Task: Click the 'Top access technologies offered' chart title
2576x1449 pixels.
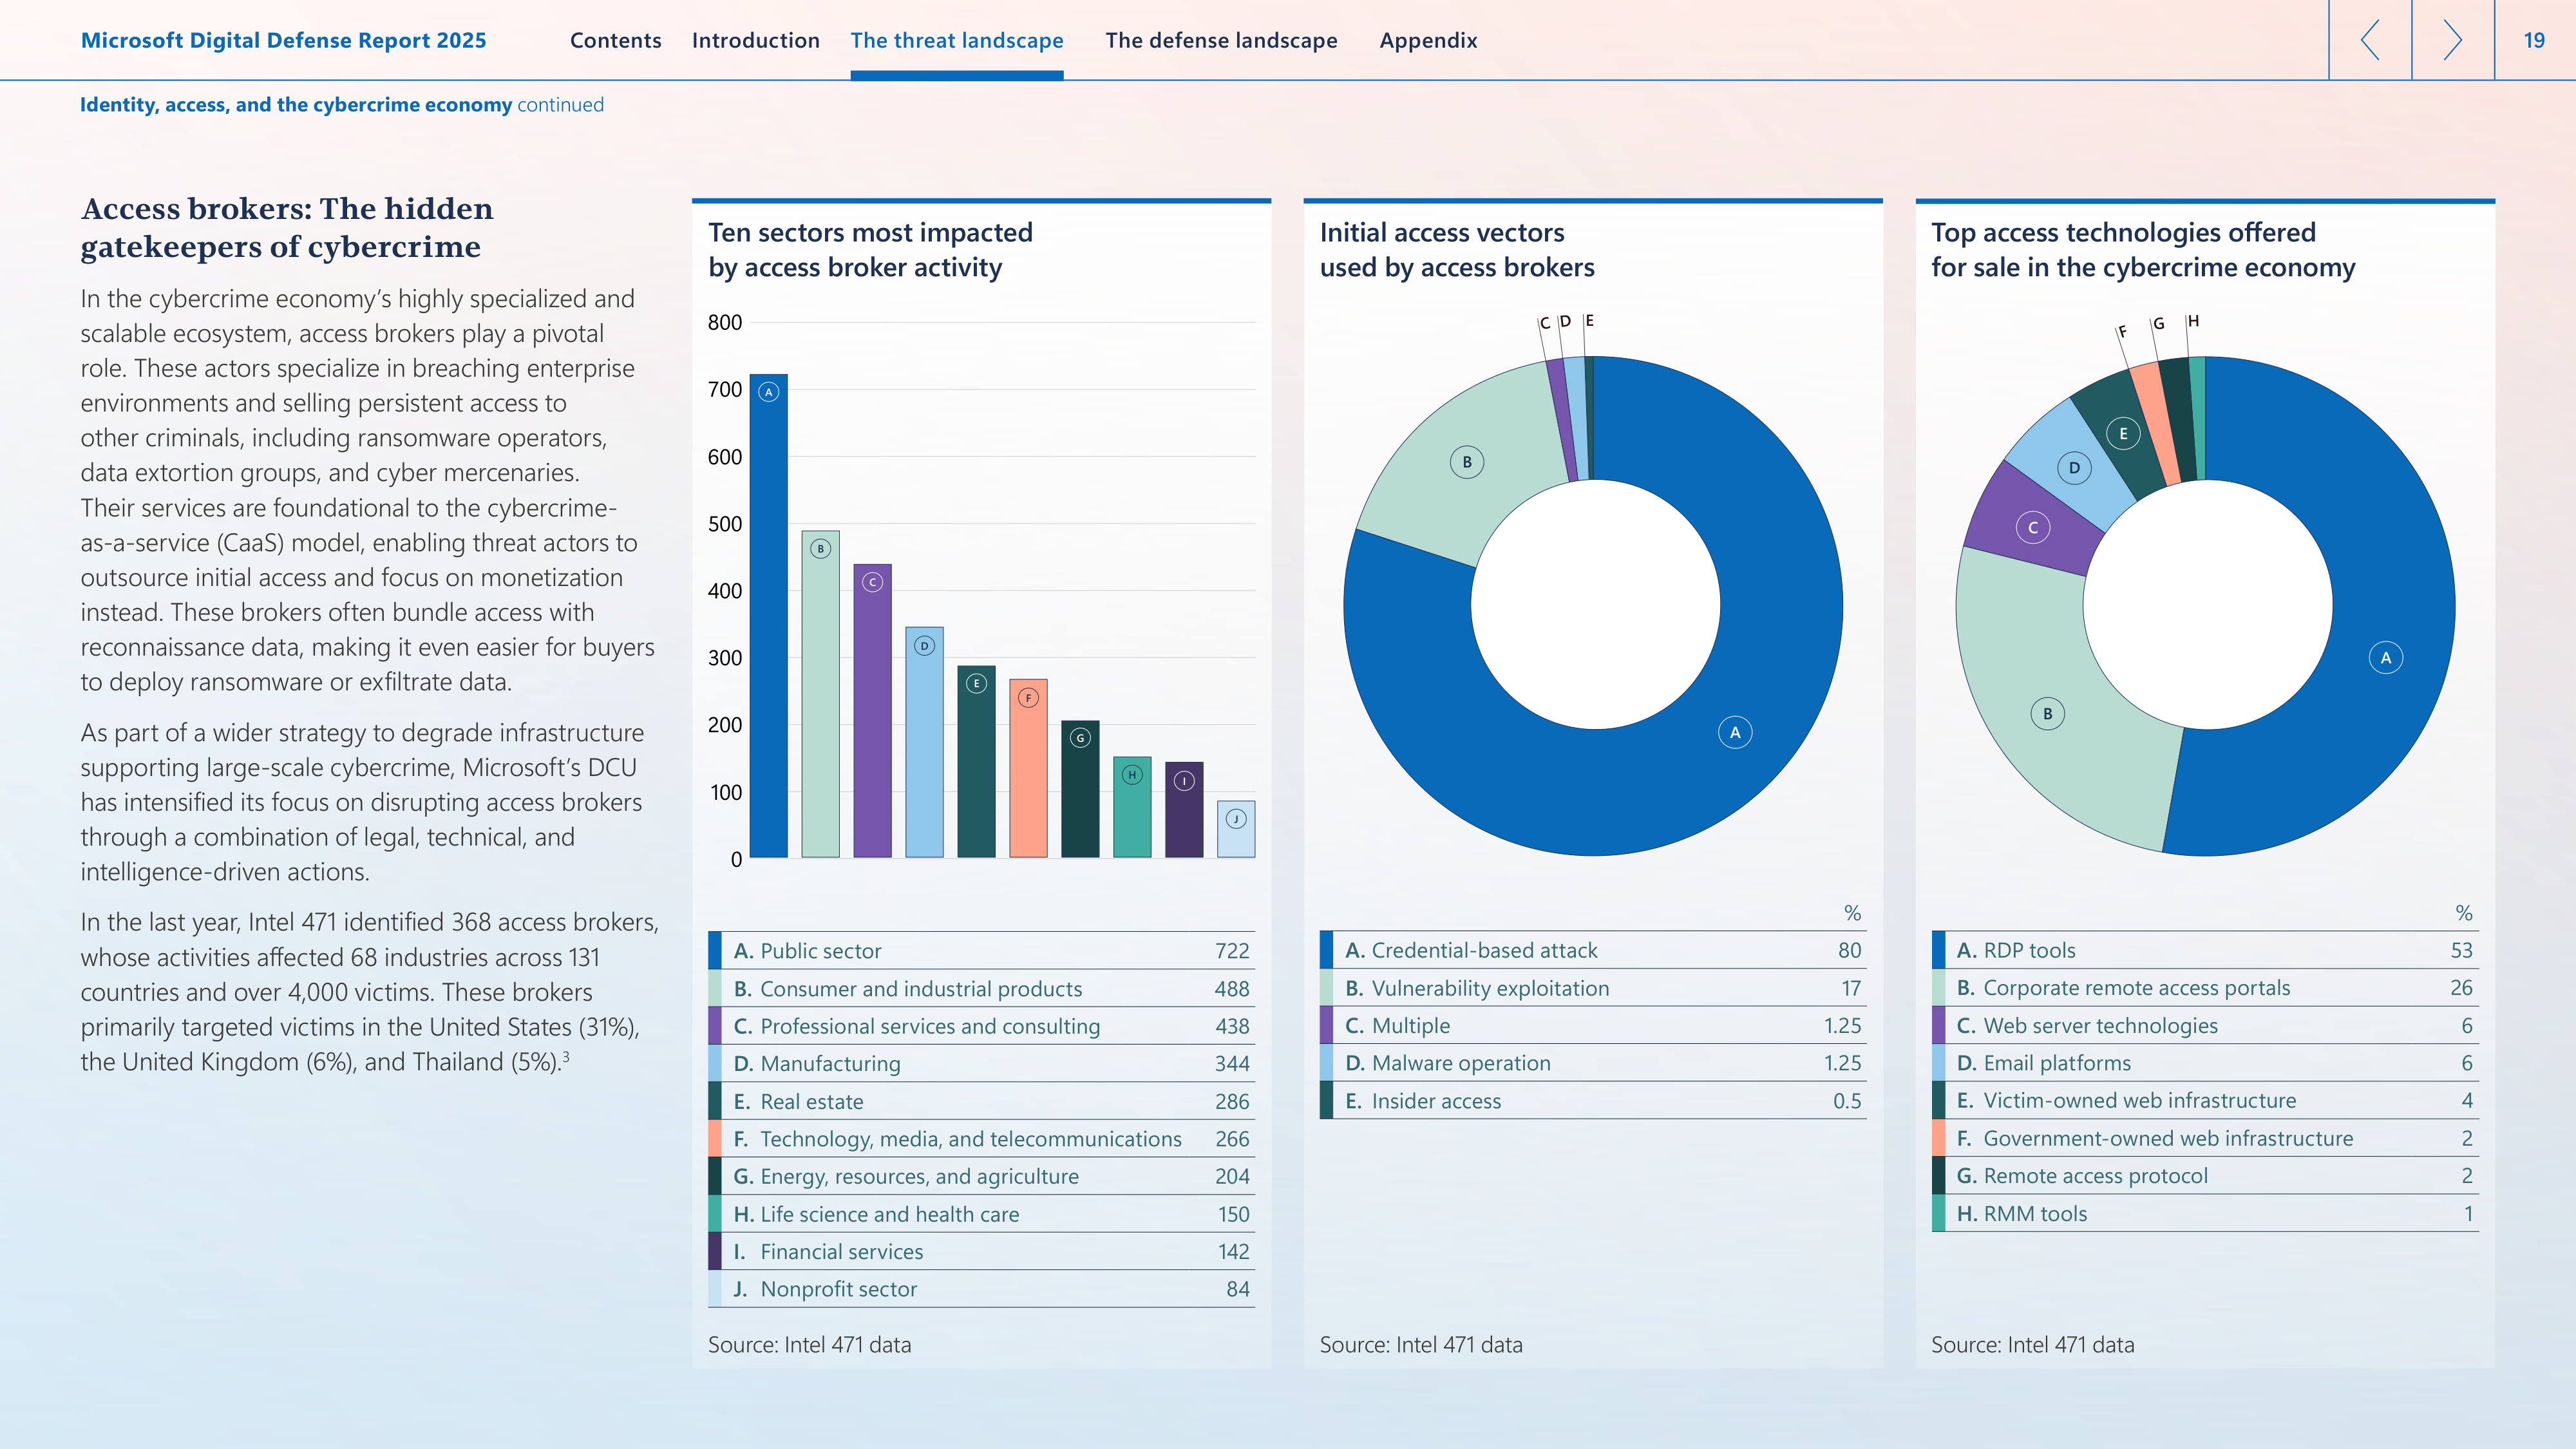Action: 2143,250
